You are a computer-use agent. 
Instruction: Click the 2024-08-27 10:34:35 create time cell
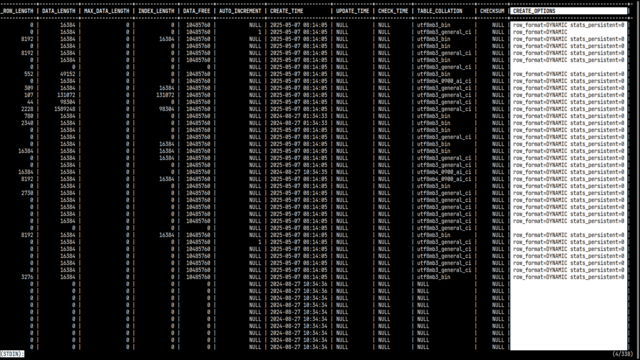point(299,172)
